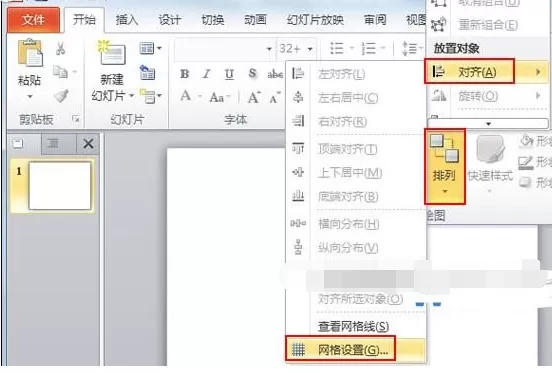Image resolution: width=552 pixels, height=373 pixels.
Task: Select 横向分布(H) distribute horizontally
Action: point(356,223)
